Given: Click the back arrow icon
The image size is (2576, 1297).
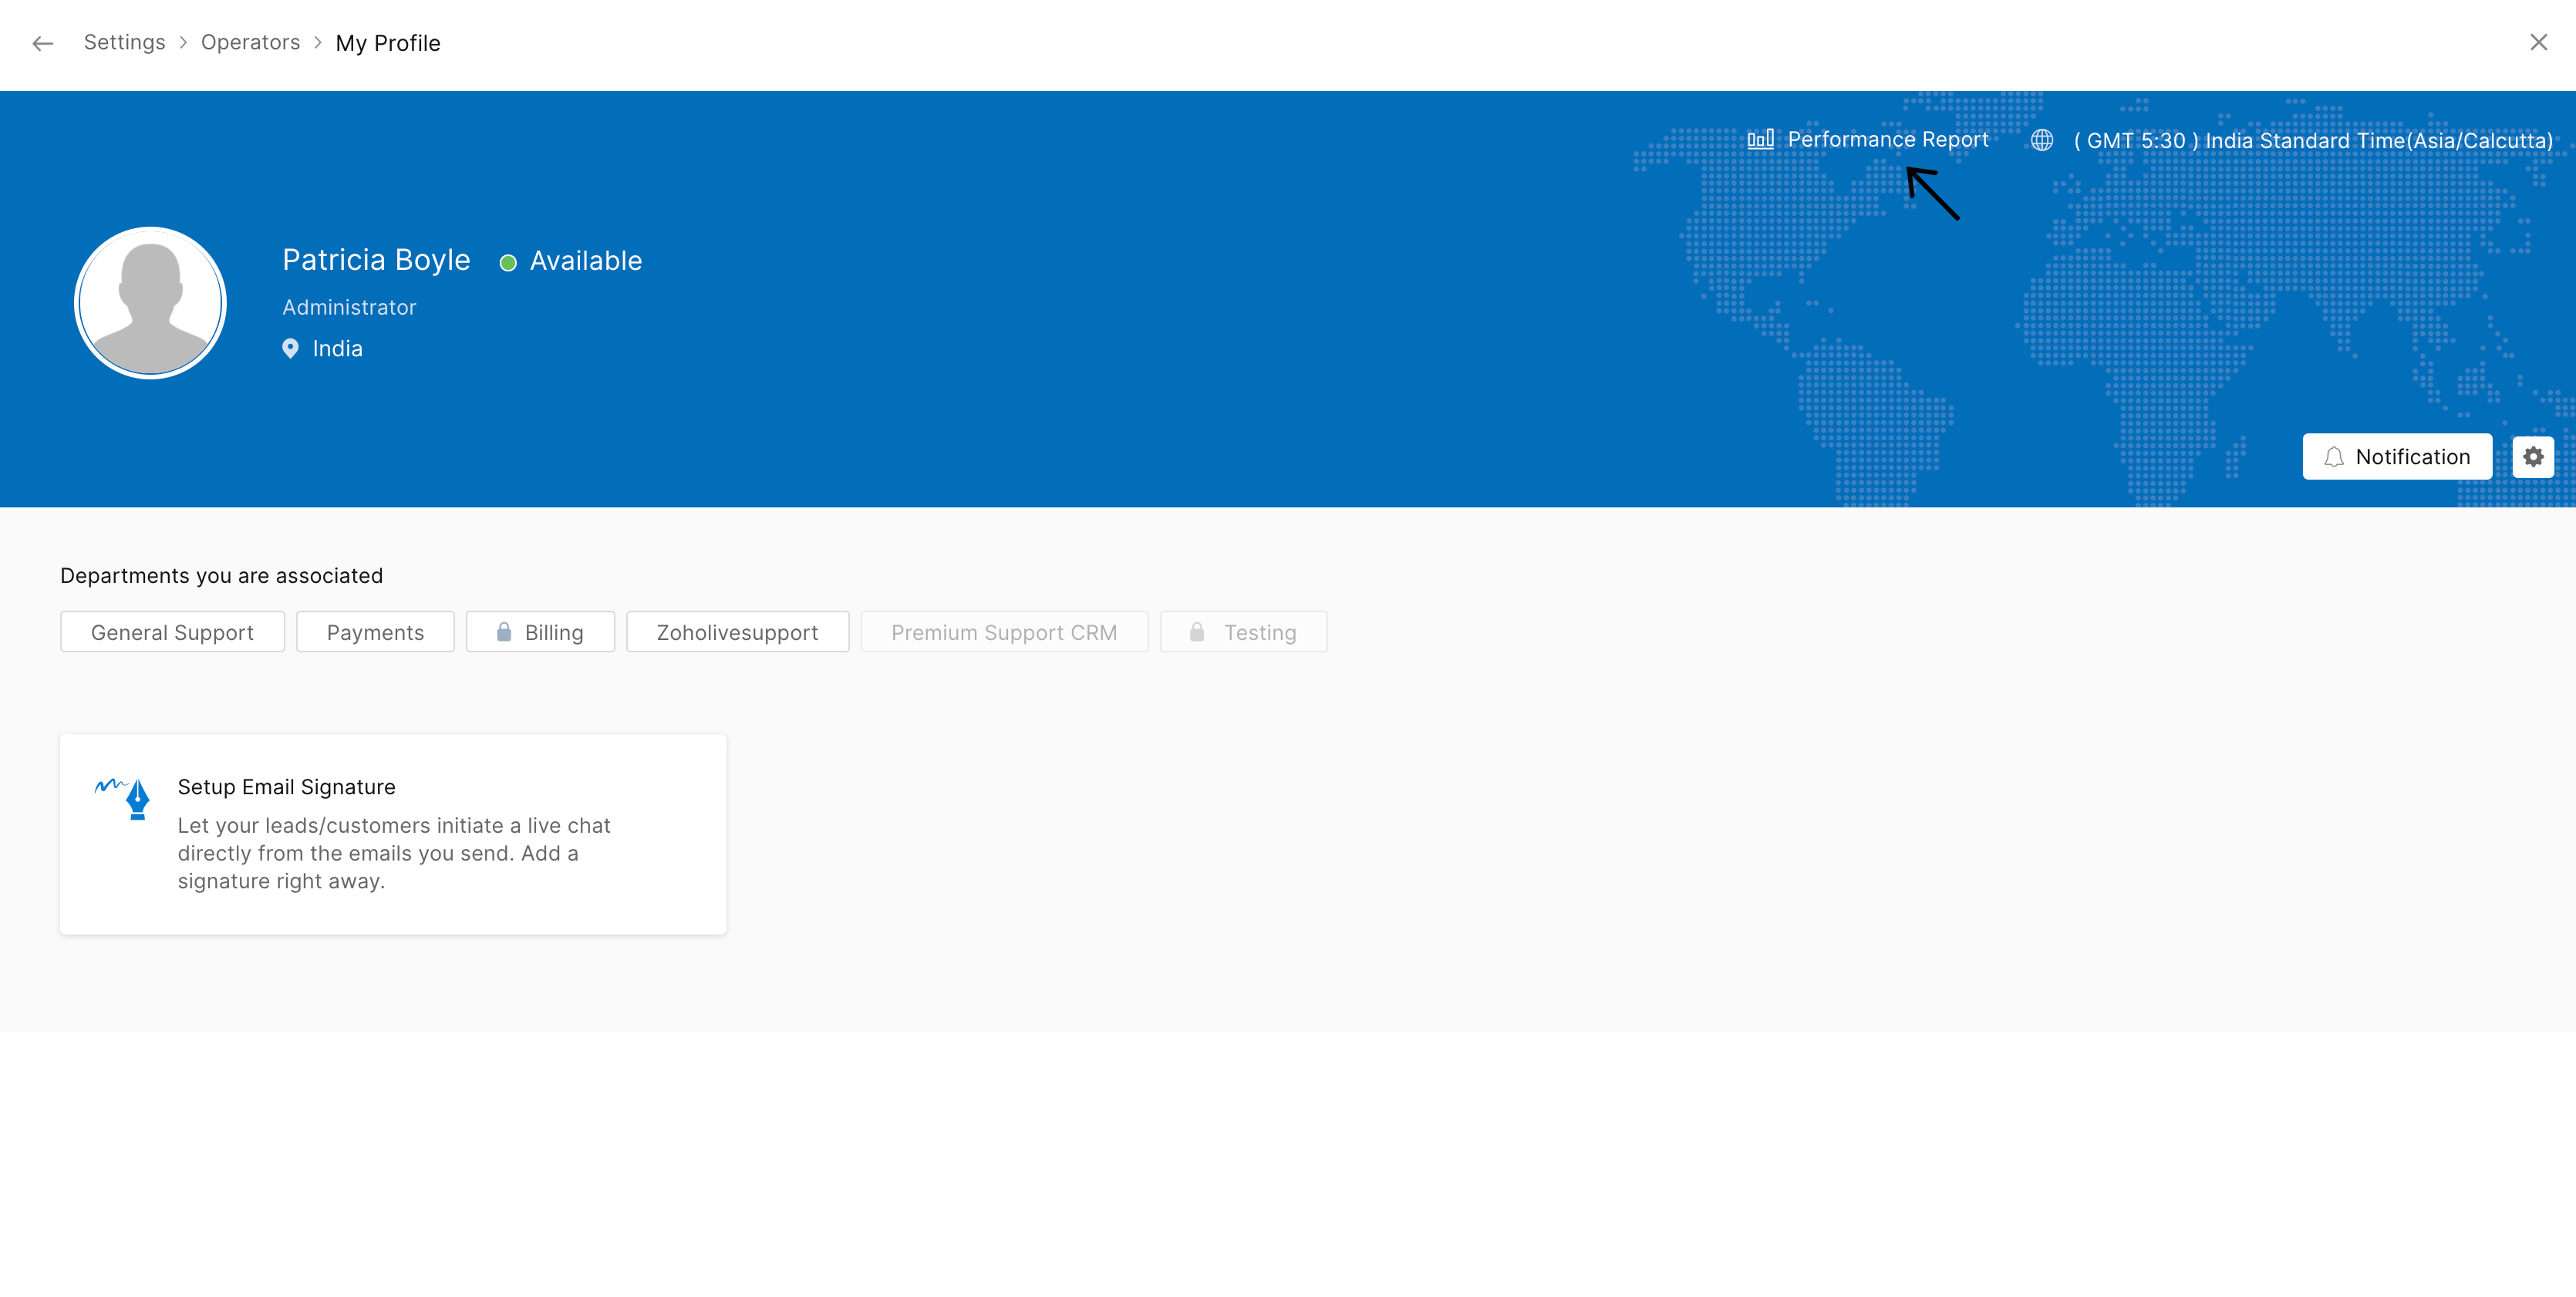Looking at the screenshot, I should [42, 43].
